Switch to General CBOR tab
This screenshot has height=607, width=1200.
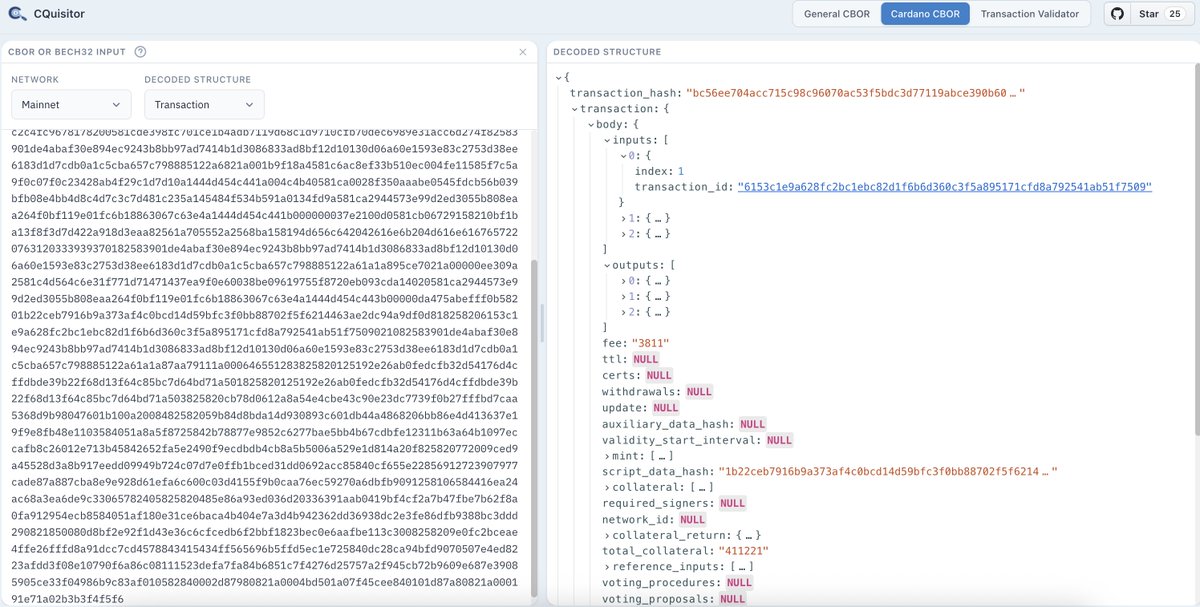pos(836,14)
